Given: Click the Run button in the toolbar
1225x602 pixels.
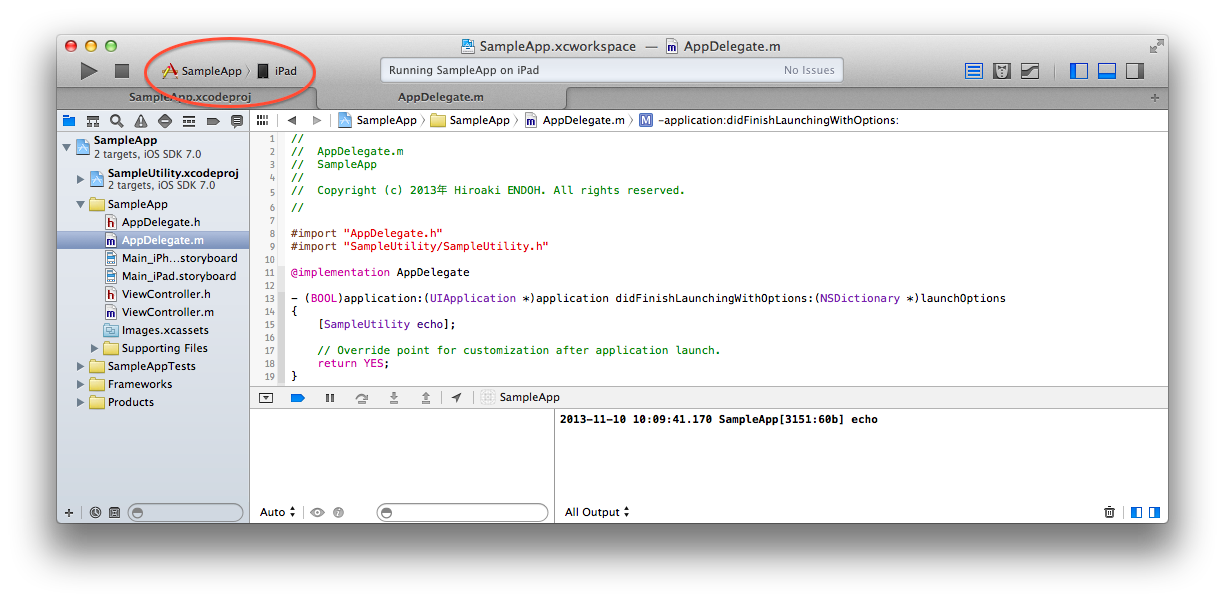Looking at the screenshot, I should 89,71.
